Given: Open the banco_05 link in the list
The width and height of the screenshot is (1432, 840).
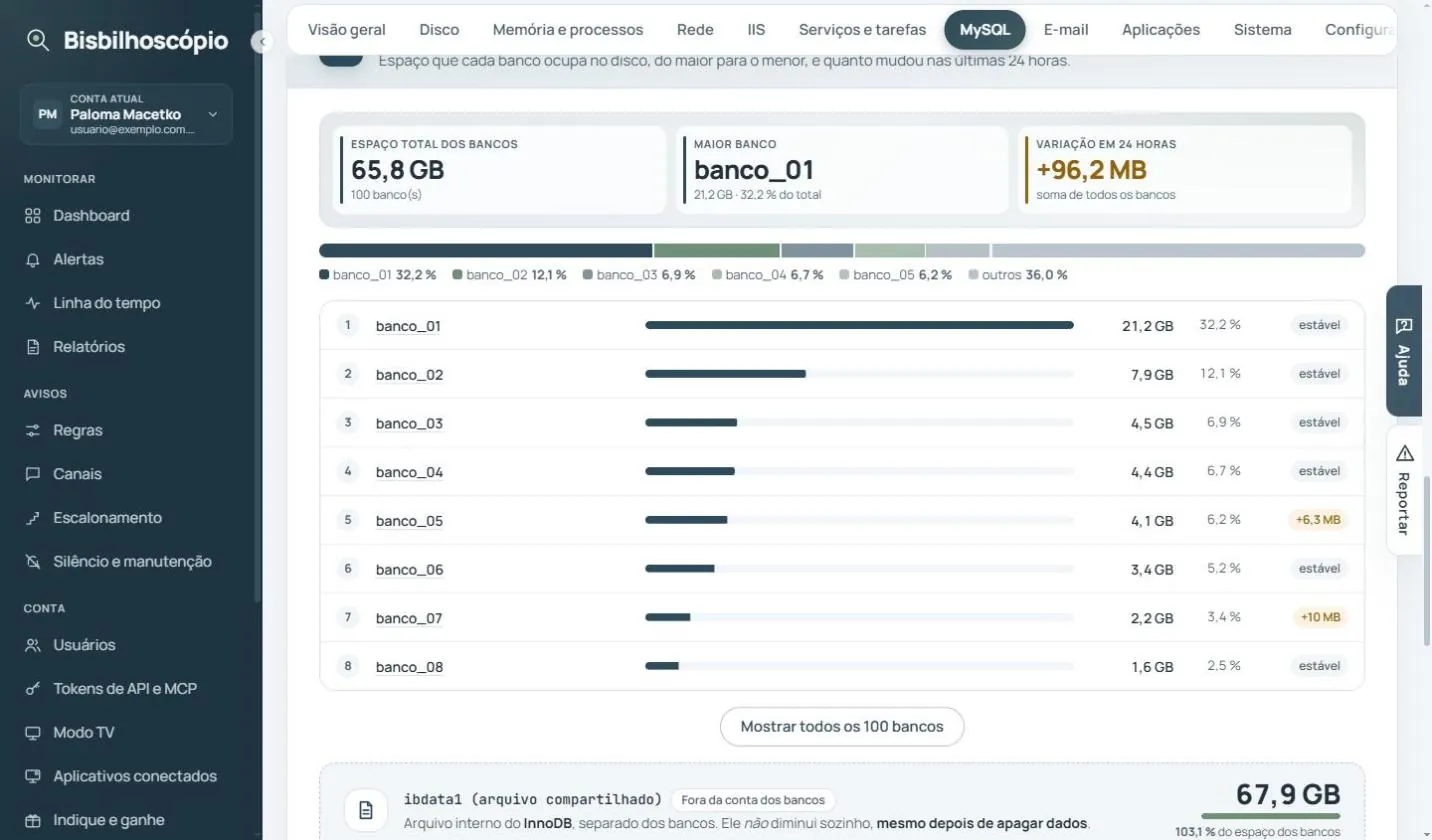Looking at the screenshot, I should pyautogui.click(x=409, y=521).
